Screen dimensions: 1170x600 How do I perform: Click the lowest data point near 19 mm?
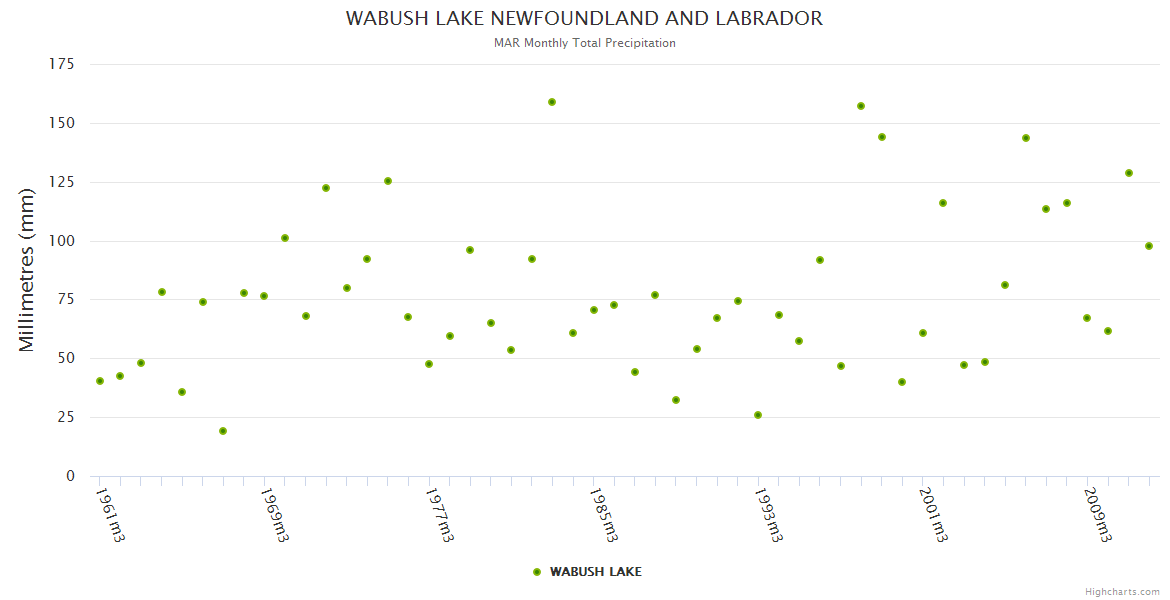[x=223, y=431]
